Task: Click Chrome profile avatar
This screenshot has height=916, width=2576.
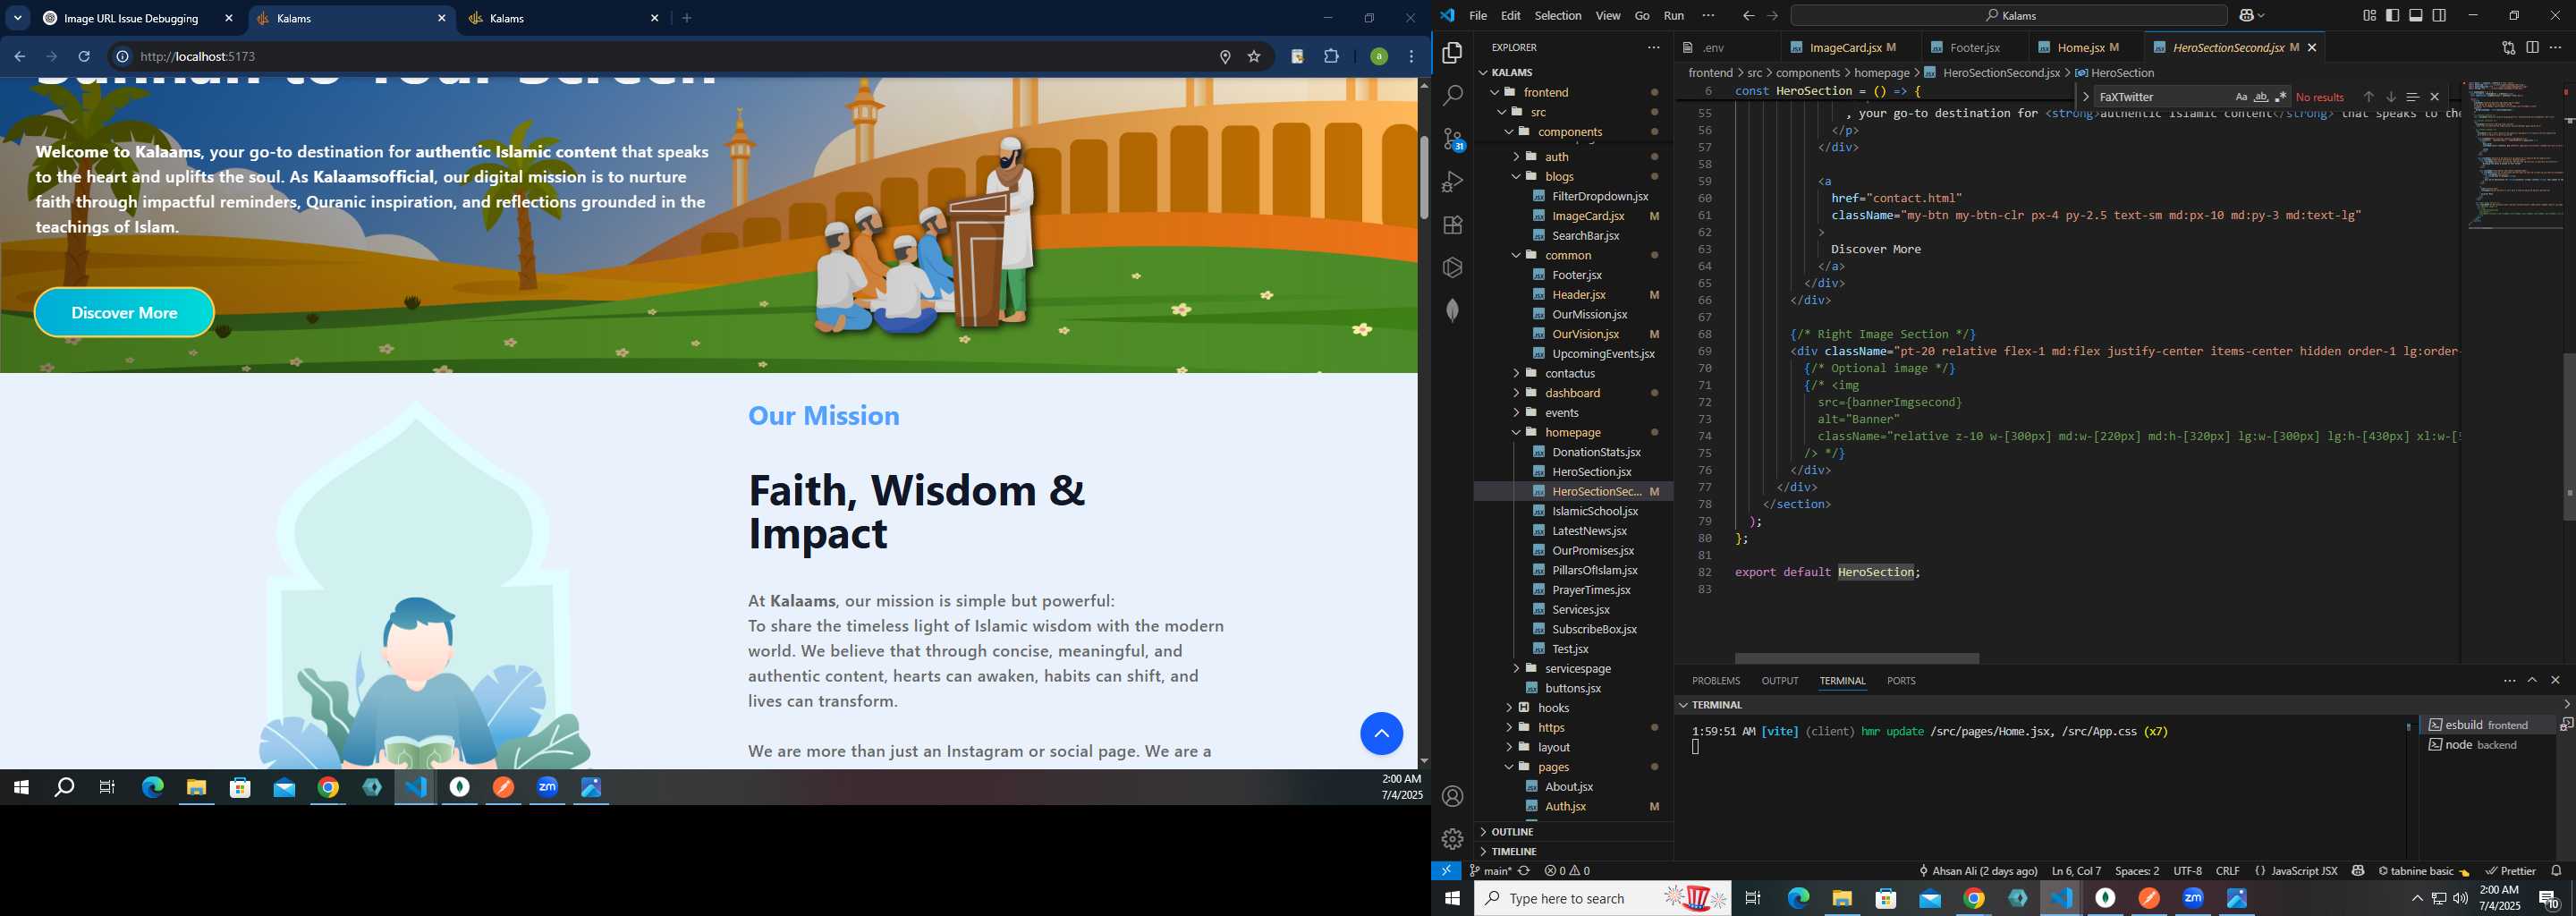Action: 1378,57
